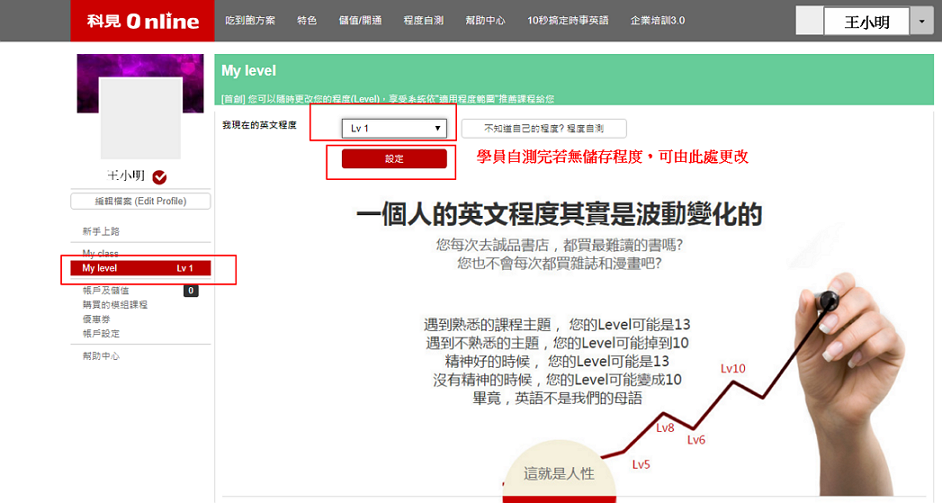Click the 一個人的英文程度其實是波動變化的 headline

[559, 215]
